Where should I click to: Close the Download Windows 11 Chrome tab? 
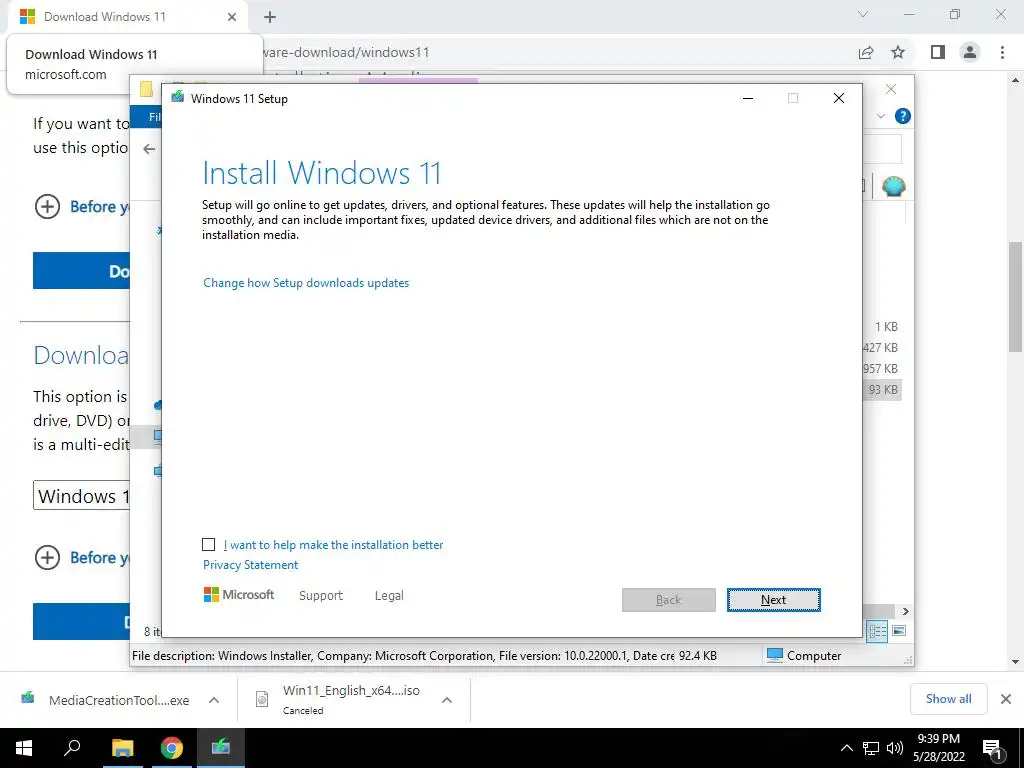point(232,17)
